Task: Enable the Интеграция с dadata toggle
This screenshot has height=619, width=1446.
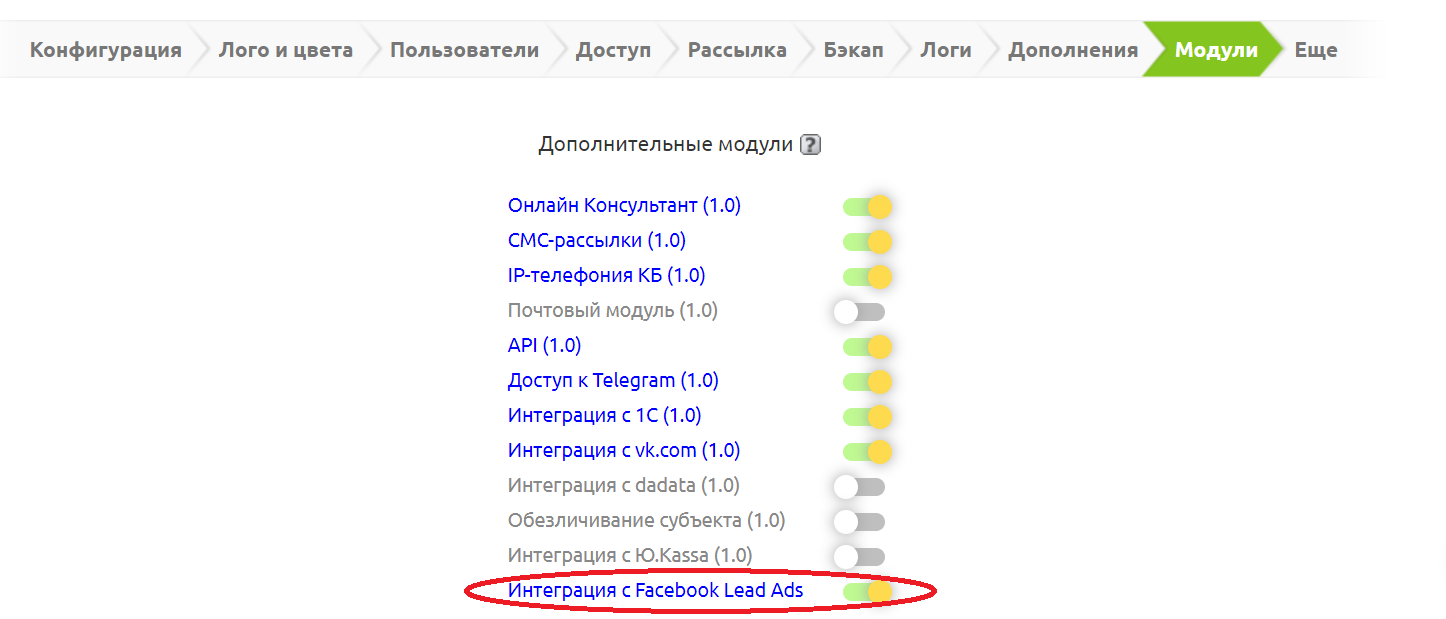Action: click(860, 487)
